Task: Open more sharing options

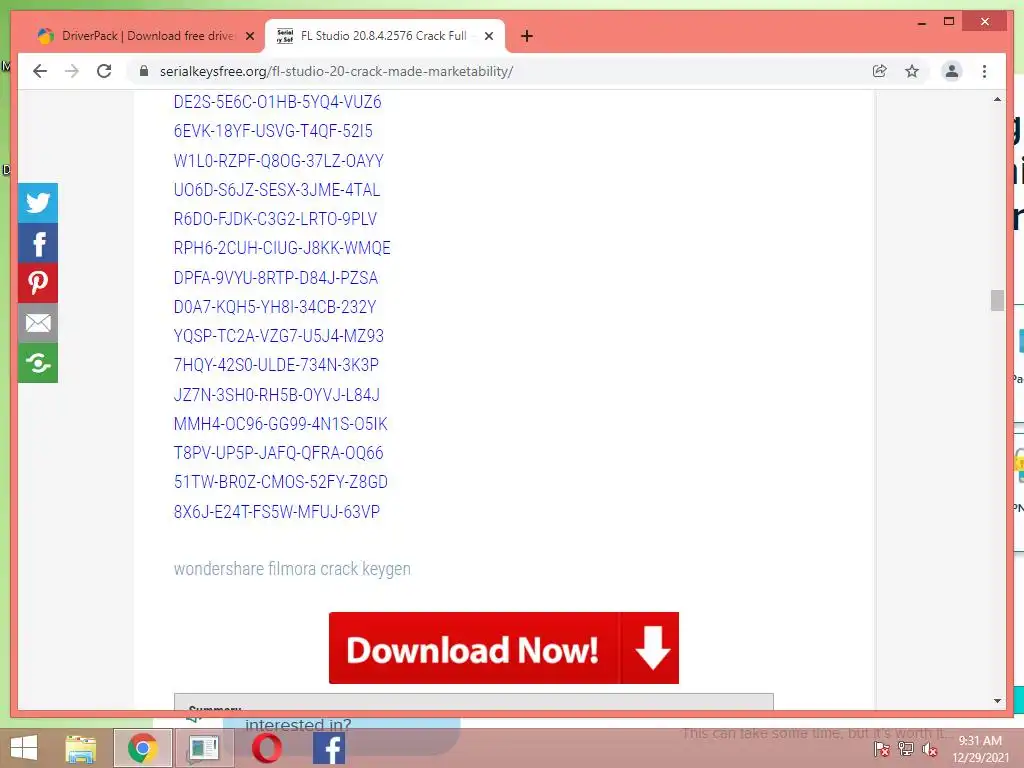Action: 38,362
